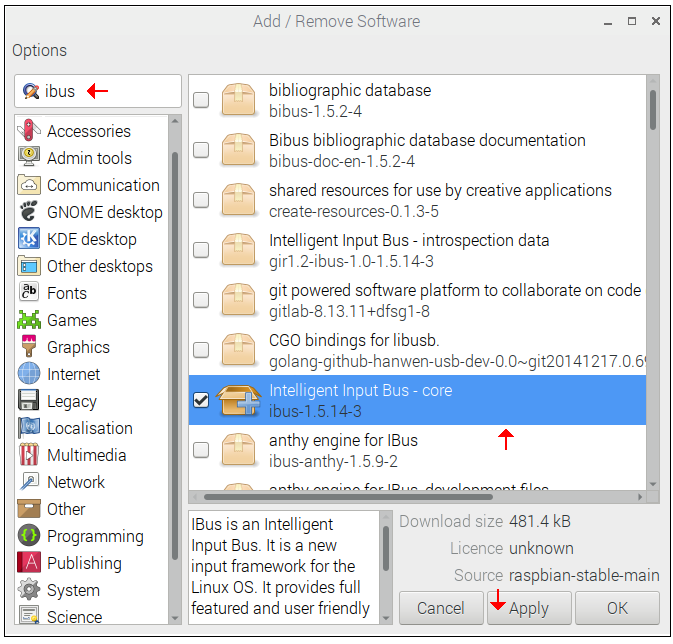Select the 'bibliographic database' bibus row
Screen dimensions: 673x644
(417, 100)
